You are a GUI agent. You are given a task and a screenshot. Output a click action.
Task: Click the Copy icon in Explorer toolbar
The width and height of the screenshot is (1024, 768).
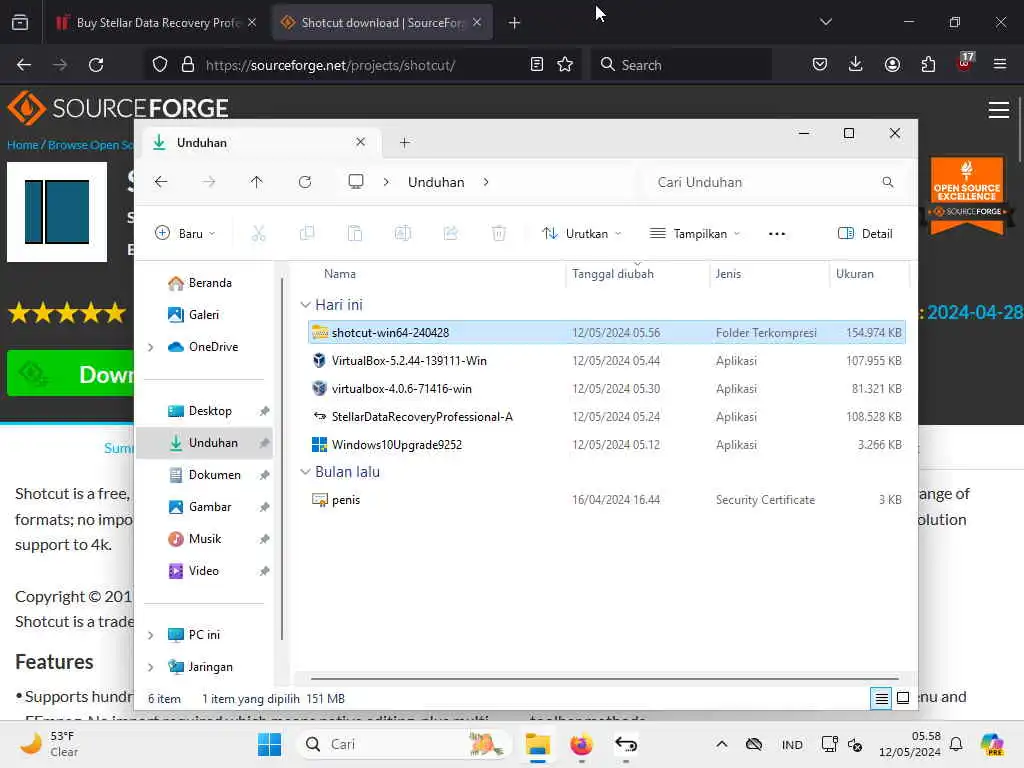pyautogui.click(x=307, y=233)
